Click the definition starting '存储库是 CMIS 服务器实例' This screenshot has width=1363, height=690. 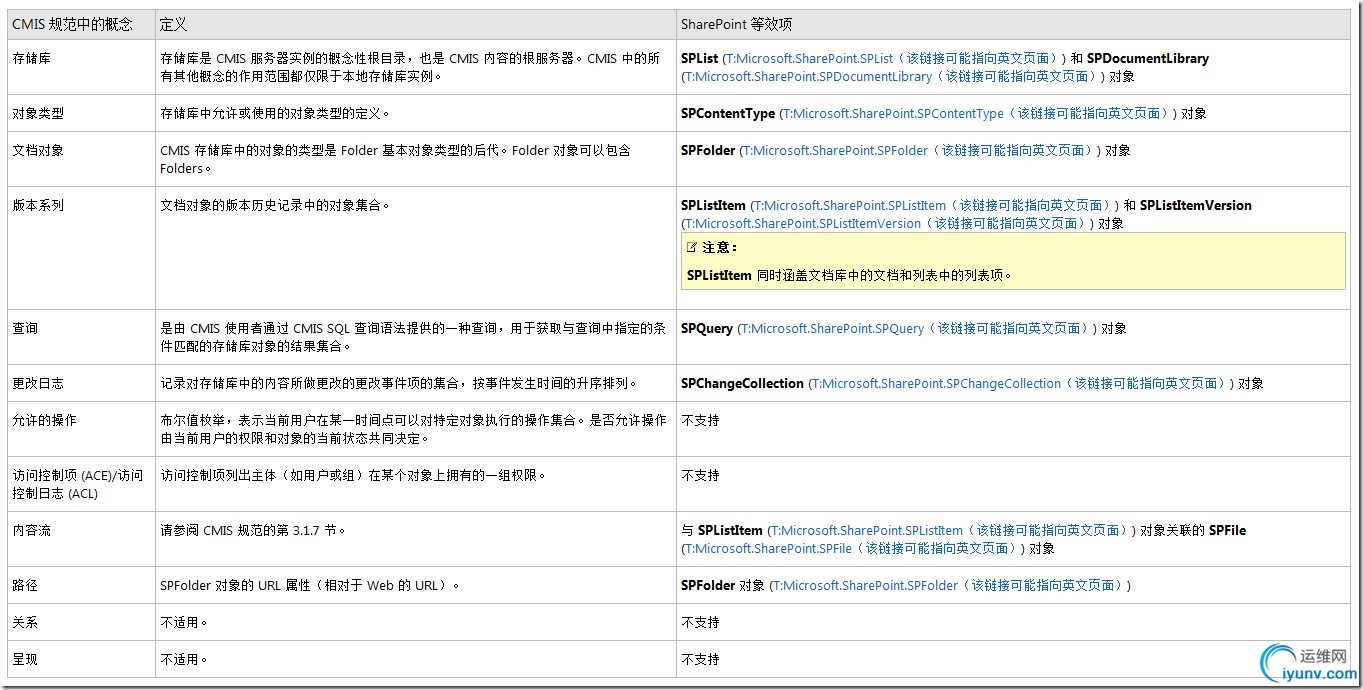point(411,68)
